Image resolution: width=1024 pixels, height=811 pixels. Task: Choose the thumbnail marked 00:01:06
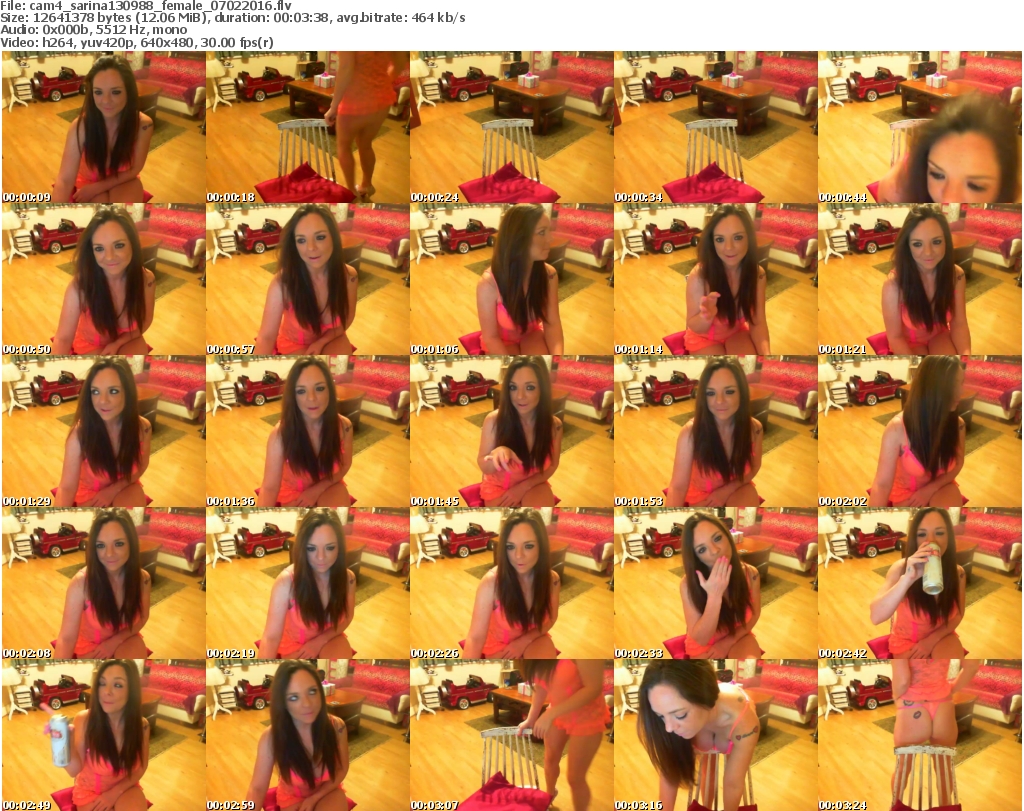click(511, 279)
